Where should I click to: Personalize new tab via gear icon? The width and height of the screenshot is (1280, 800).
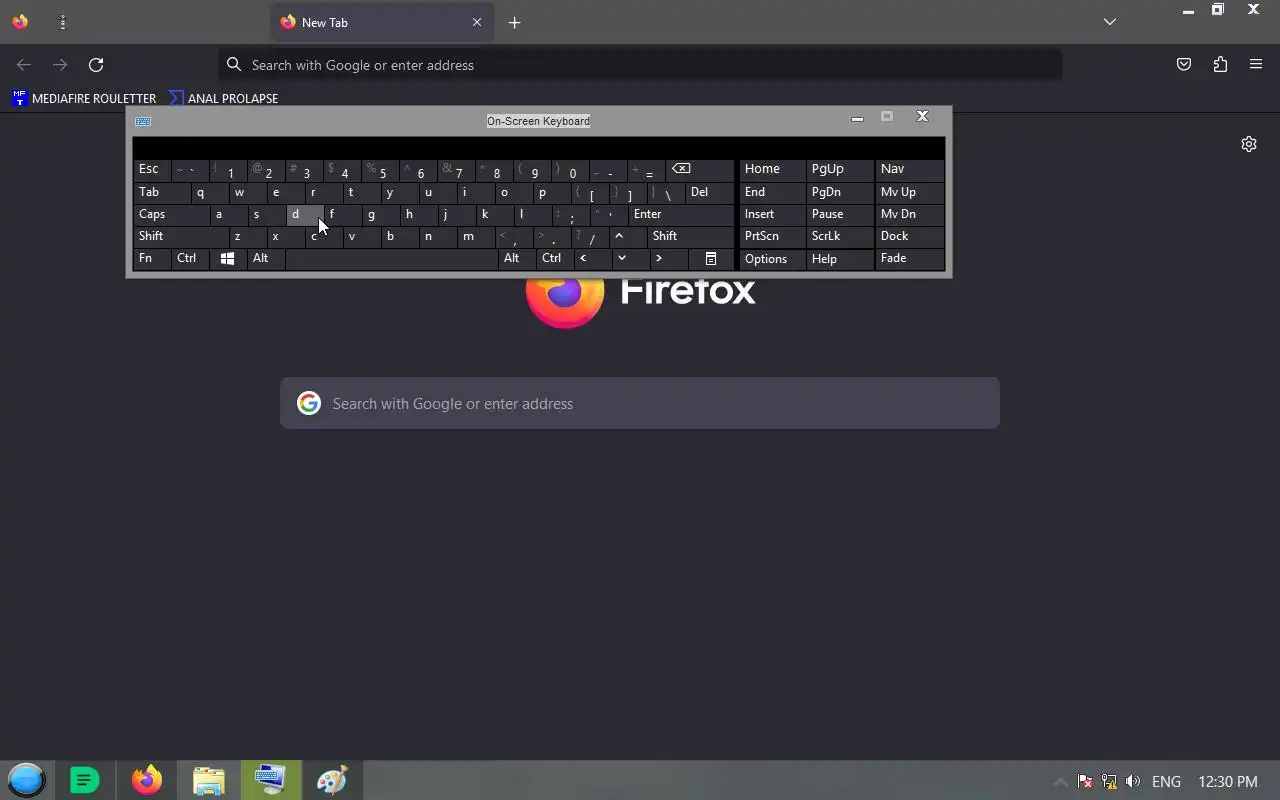click(x=1249, y=144)
